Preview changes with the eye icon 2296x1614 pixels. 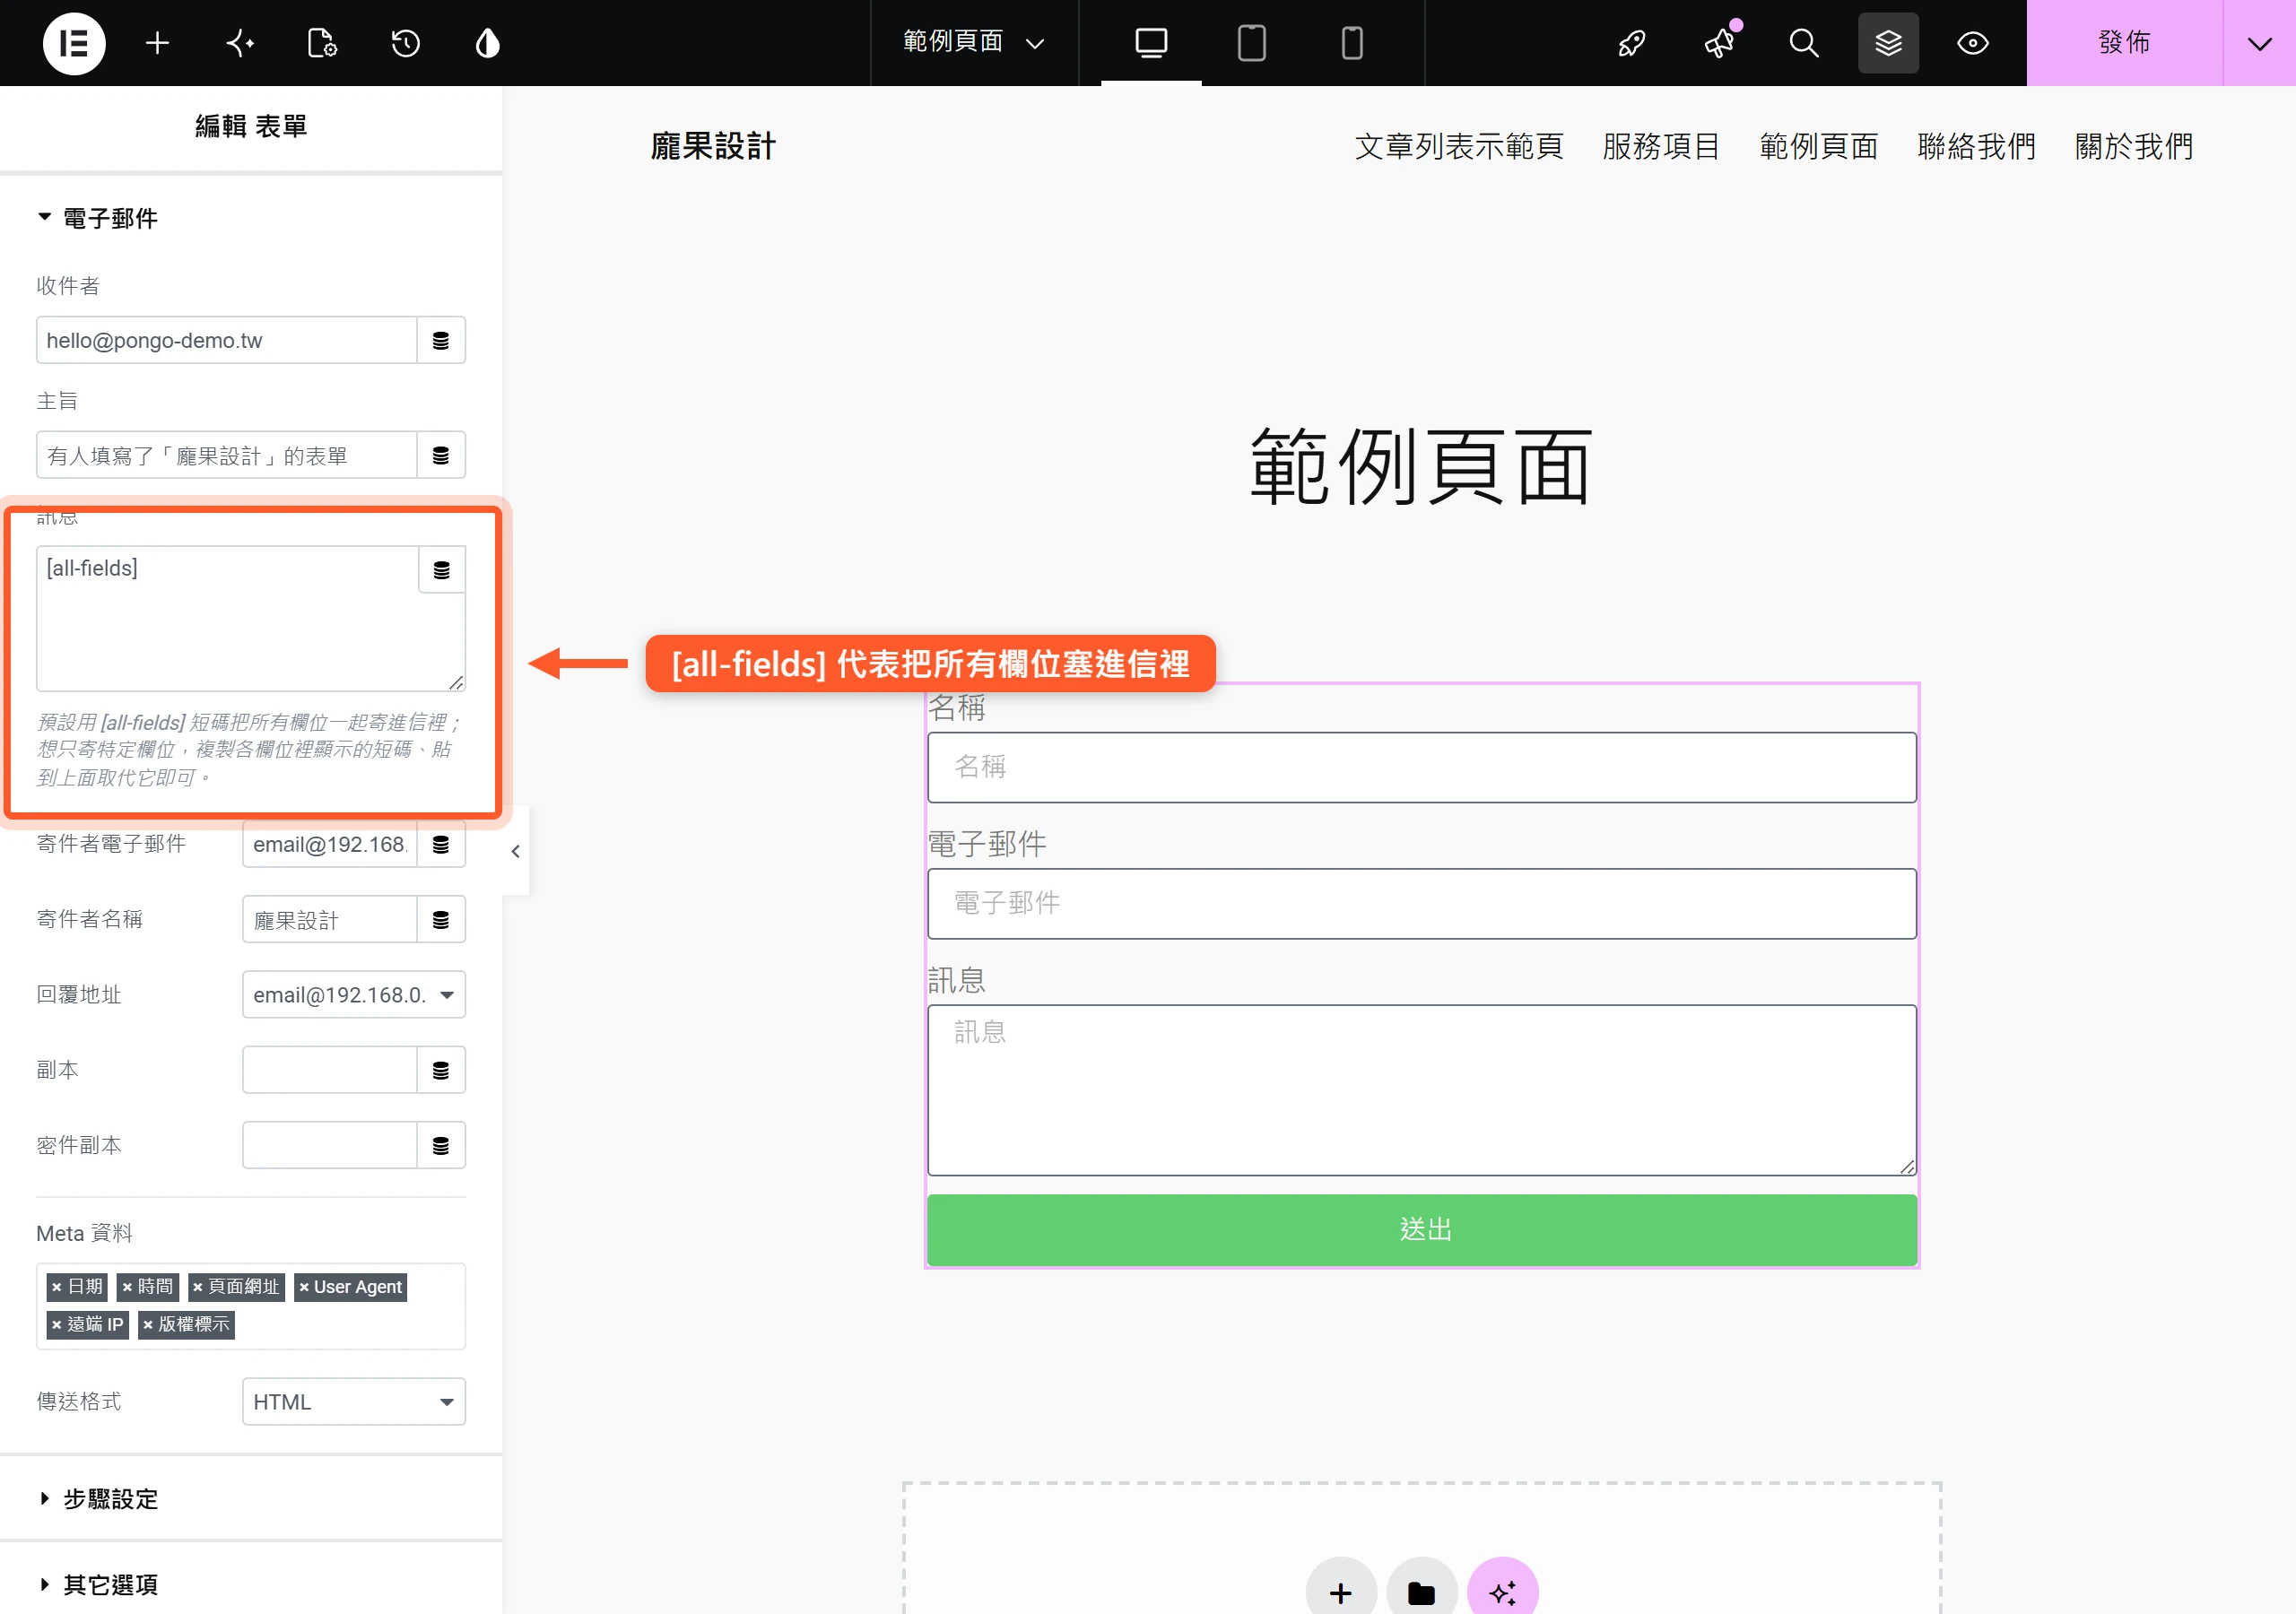click(1973, 43)
